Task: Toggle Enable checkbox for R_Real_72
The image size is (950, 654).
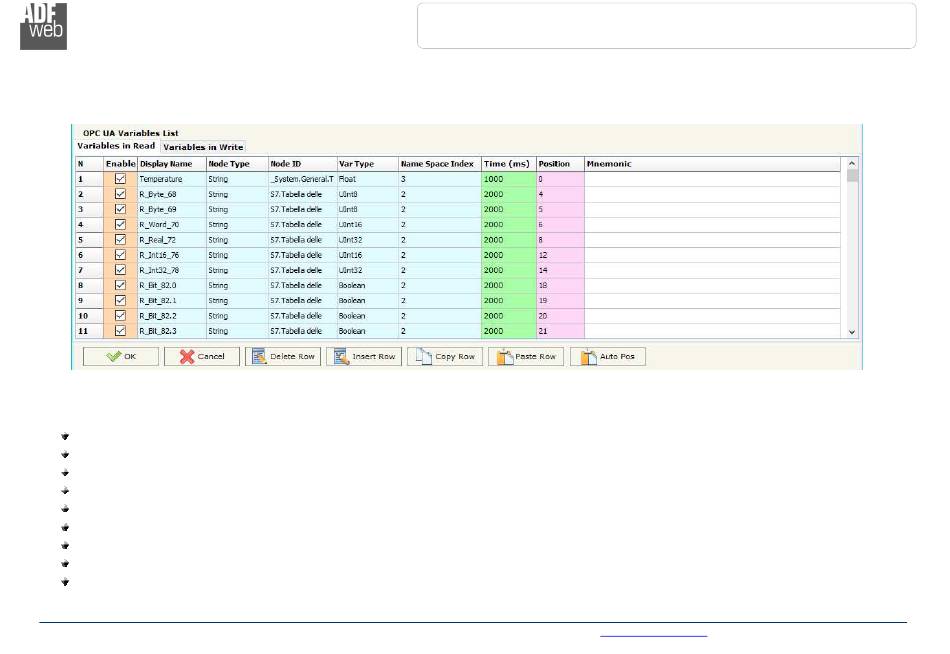Action: (x=120, y=240)
